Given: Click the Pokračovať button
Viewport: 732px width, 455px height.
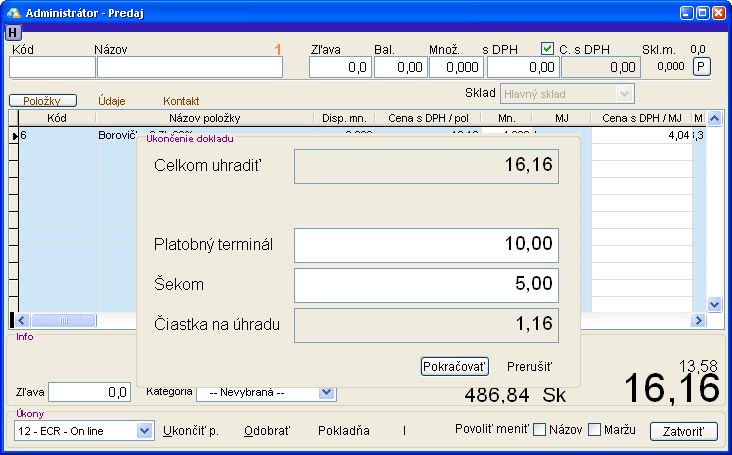Looking at the screenshot, I should click(x=455, y=366).
